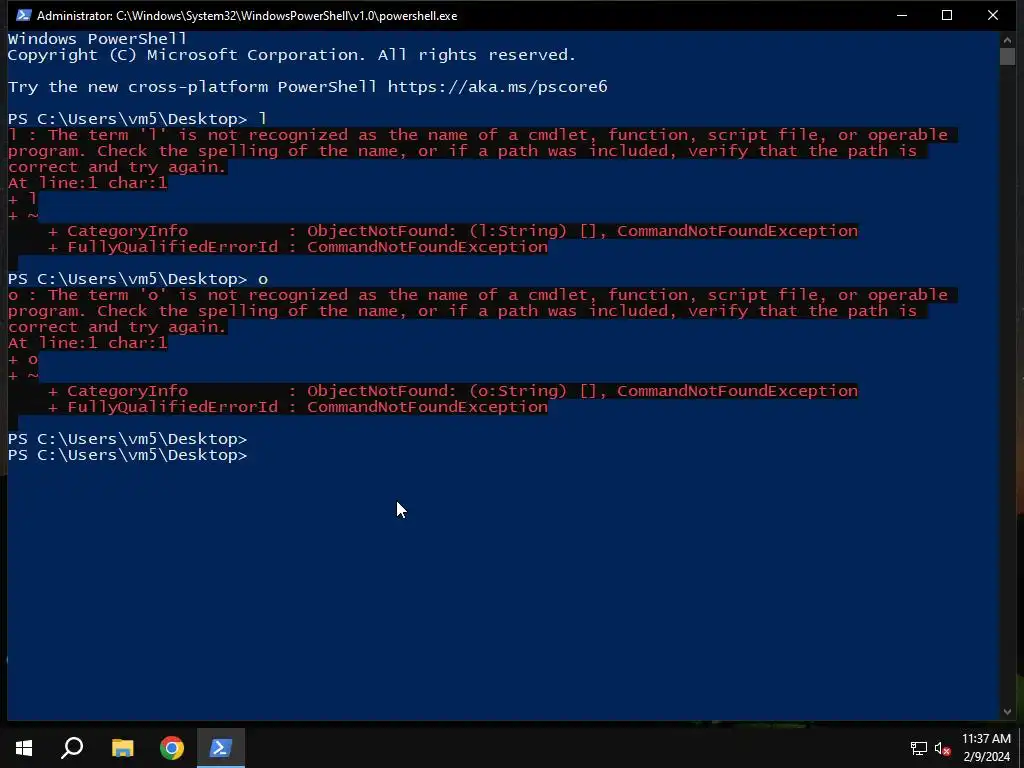Open Google Chrome from taskbar

coord(172,748)
